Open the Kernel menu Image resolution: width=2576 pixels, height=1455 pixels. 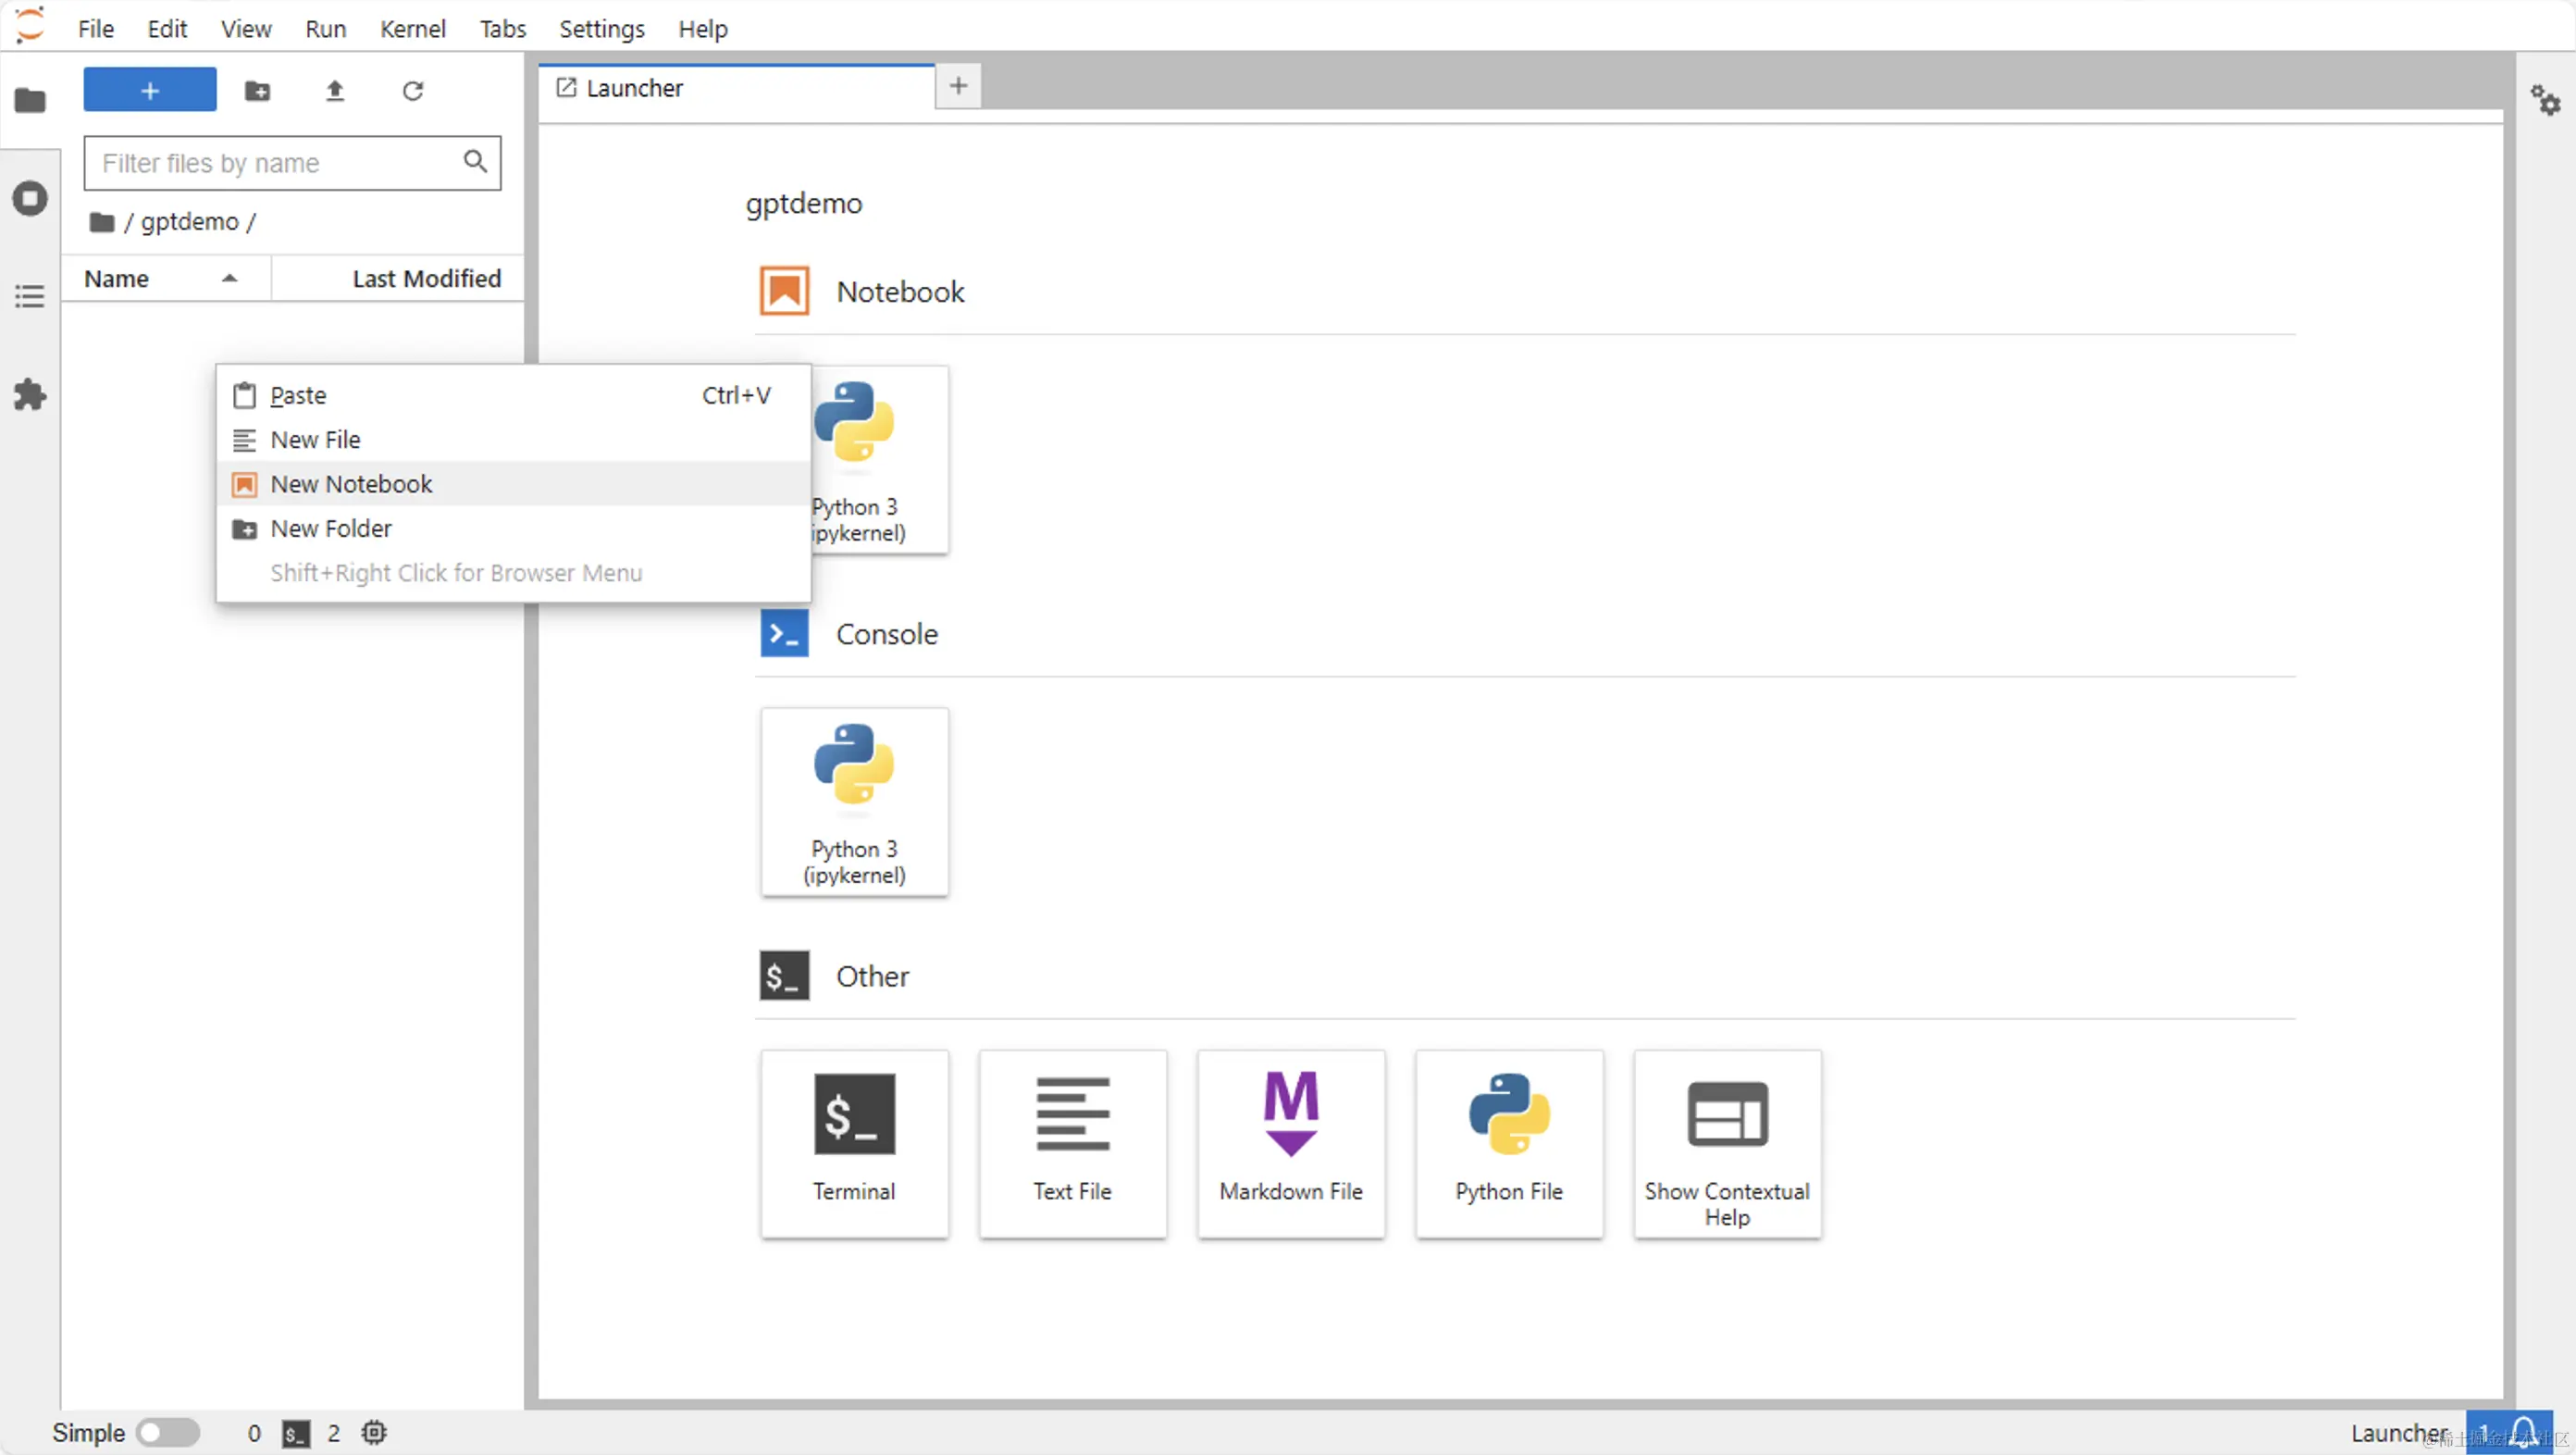(412, 29)
